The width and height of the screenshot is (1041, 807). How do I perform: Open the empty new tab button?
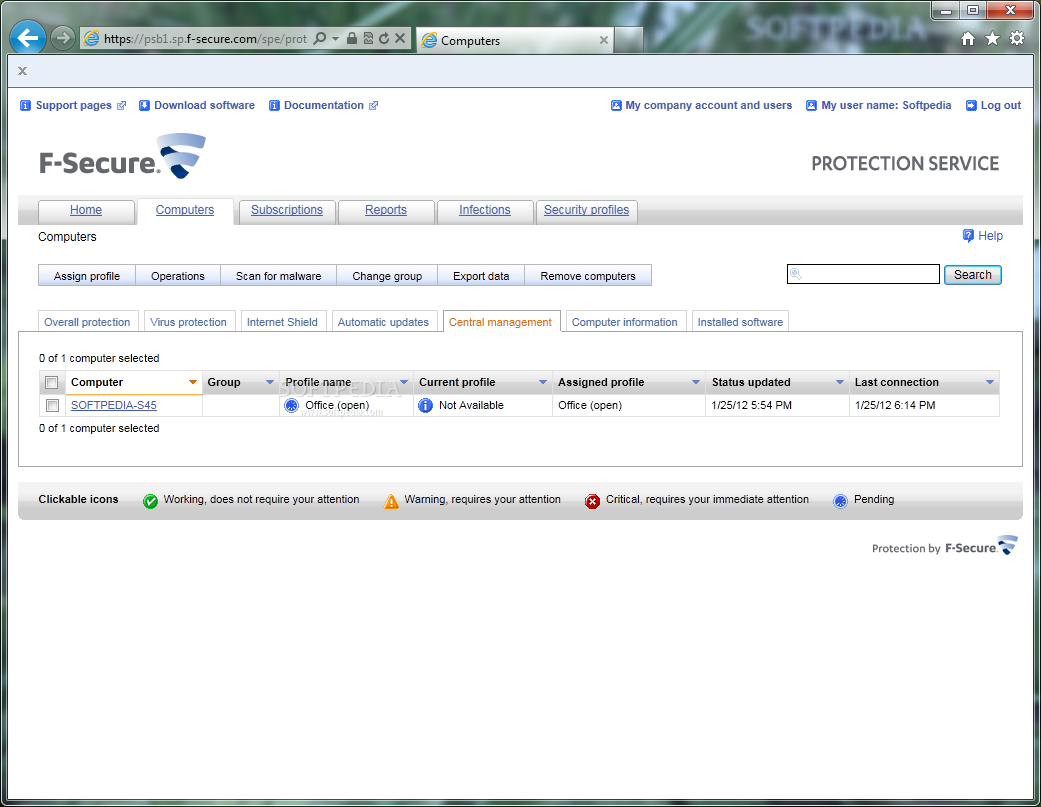628,40
